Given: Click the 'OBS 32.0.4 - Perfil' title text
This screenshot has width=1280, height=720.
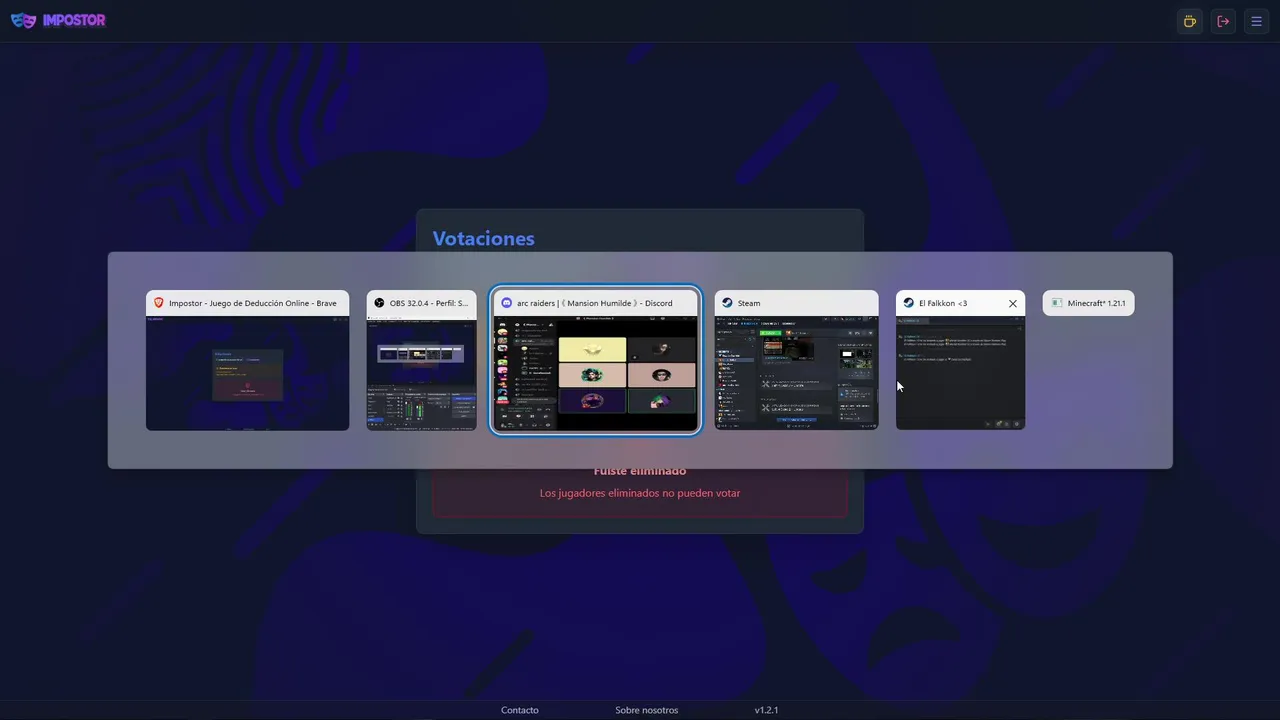Looking at the screenshot, I should click(428, 303).
